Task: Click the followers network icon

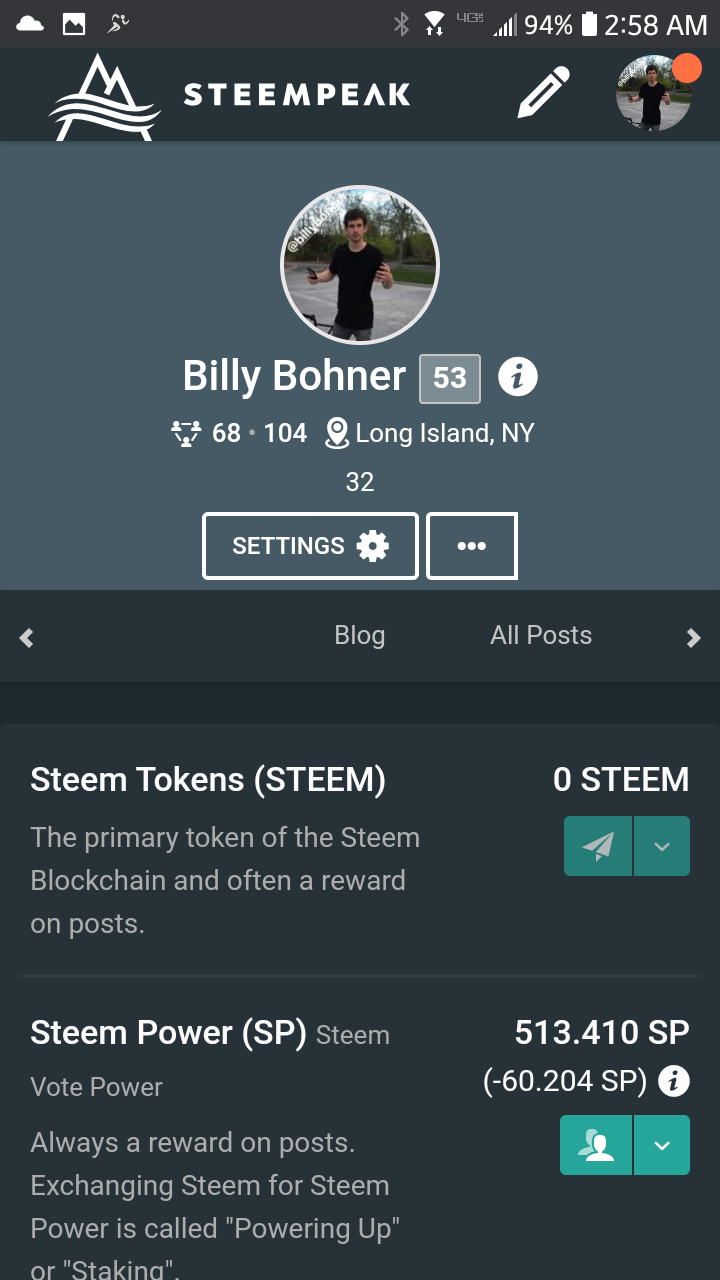Action: (186, 433)
